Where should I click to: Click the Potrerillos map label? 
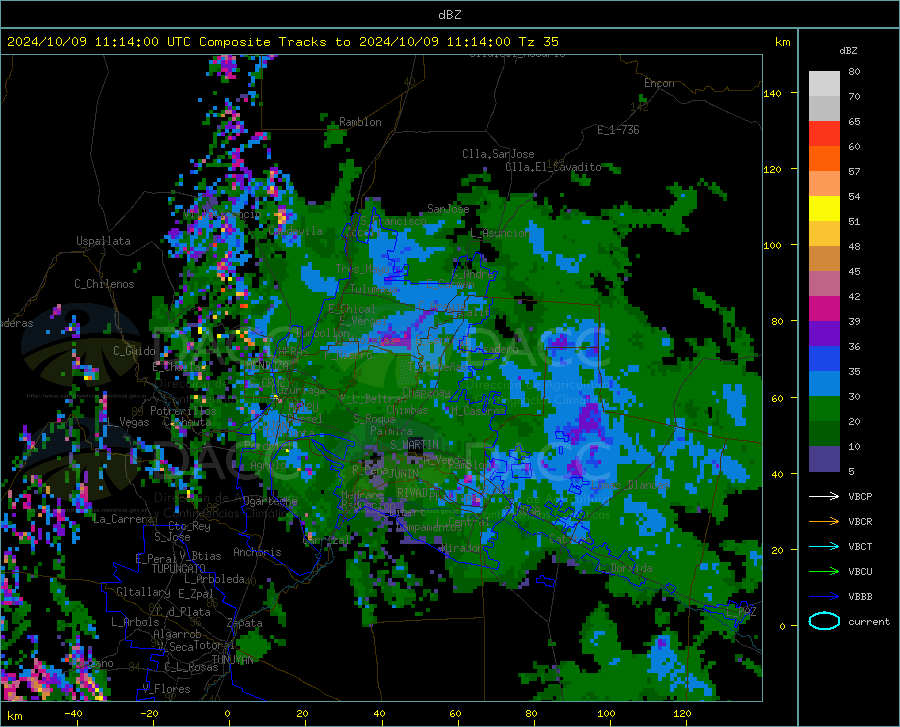(x=183, y=411)
